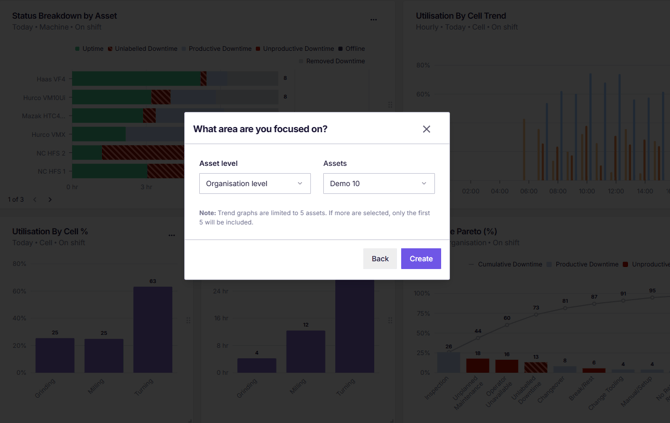Open Utilisation By Cell % options menu
The image size is (670, 423).
pos(171,235)
